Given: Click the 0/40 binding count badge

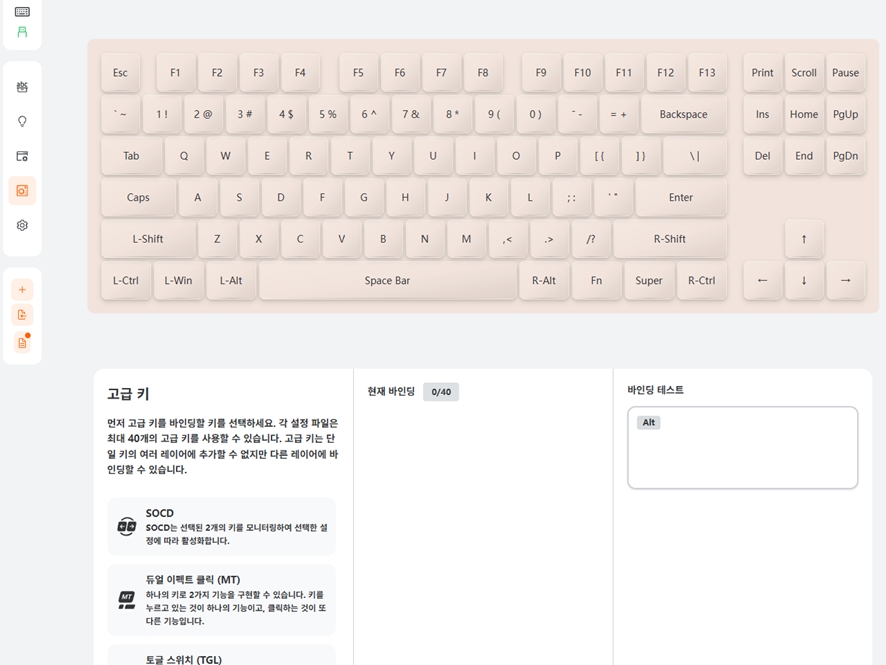Looking at the screenshot, I should pyautogui.click(x=441, y=392).
